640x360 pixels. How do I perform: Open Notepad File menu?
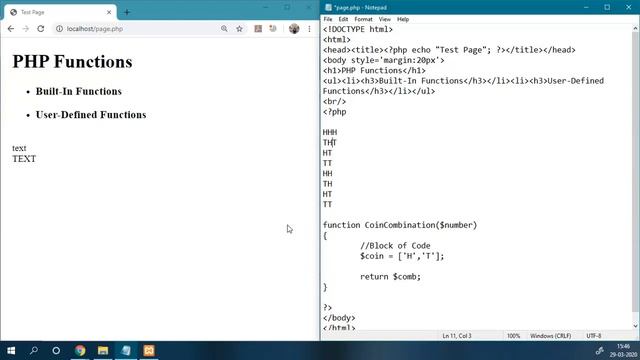(328, 19)
